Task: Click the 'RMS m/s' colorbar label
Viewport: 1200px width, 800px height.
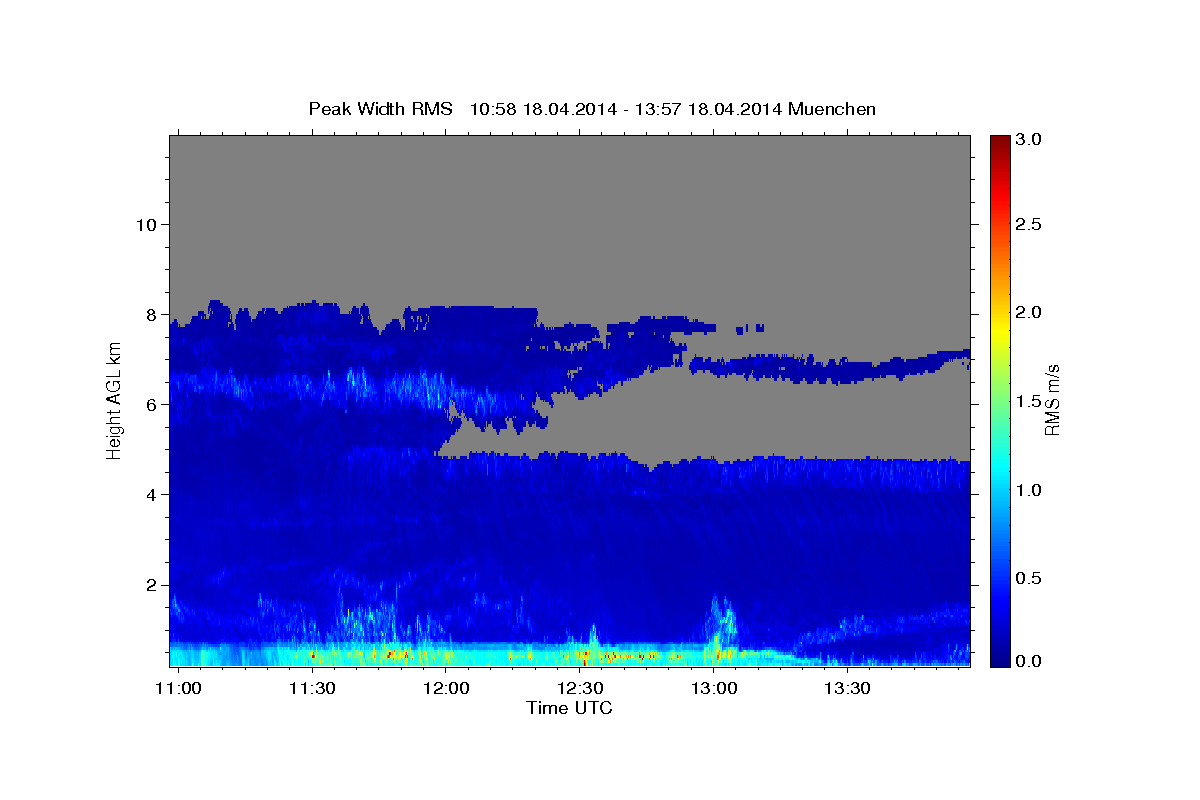Action: pos(1052,400)
